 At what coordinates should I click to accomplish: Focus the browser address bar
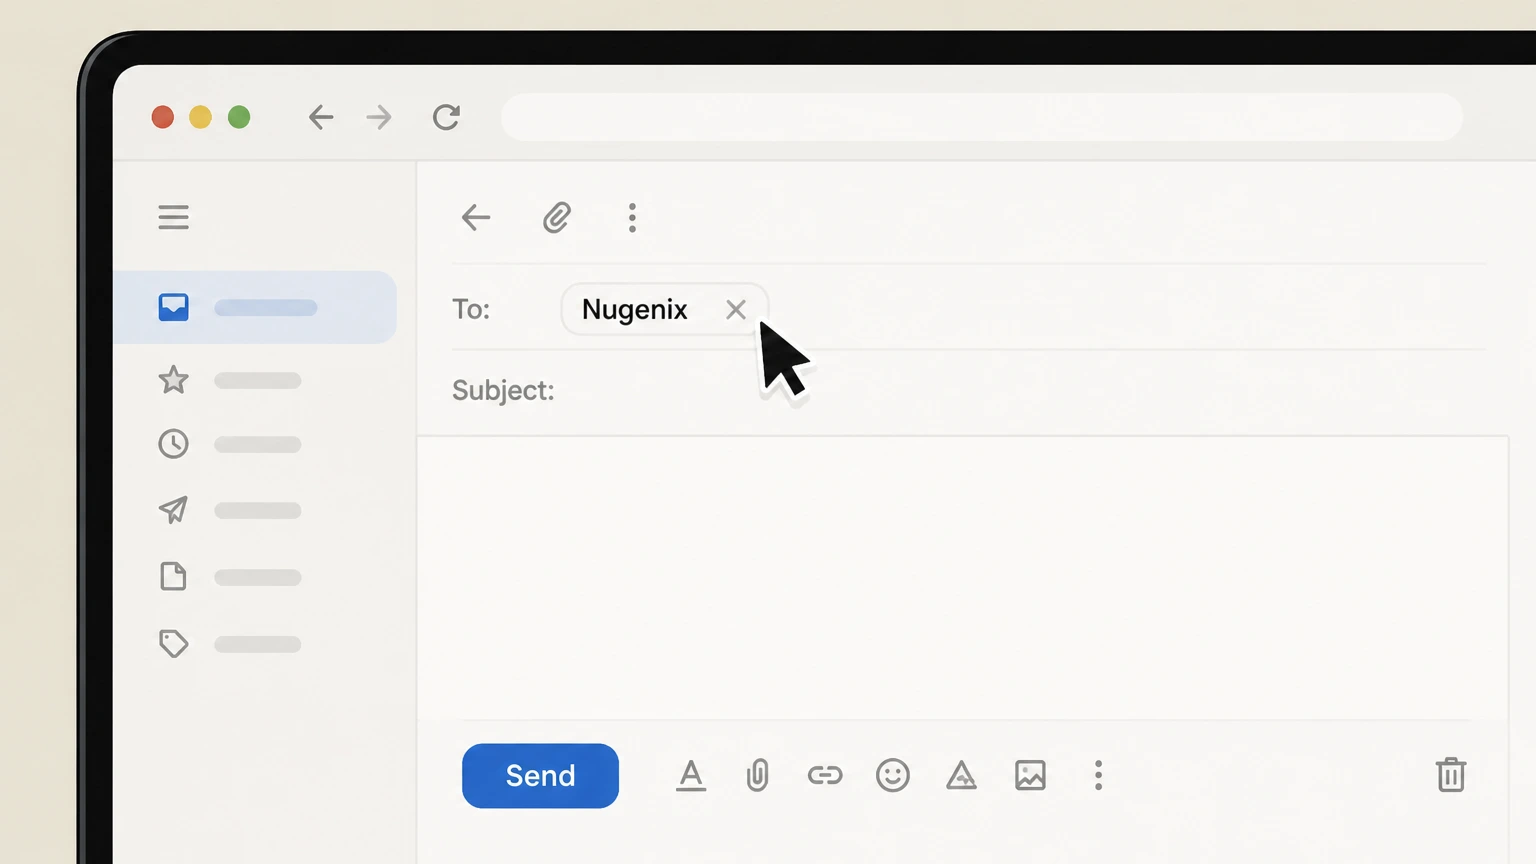(x=982, y=117)
